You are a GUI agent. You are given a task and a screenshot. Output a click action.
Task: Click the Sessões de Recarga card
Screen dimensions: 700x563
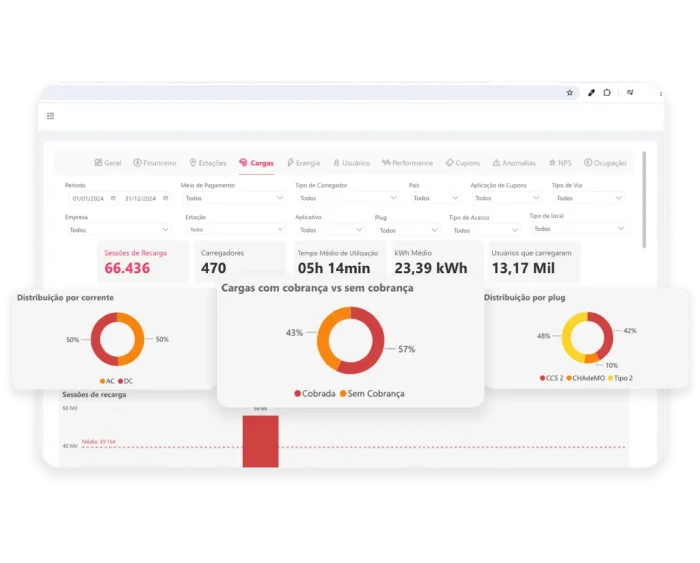[x=143, y=262]
